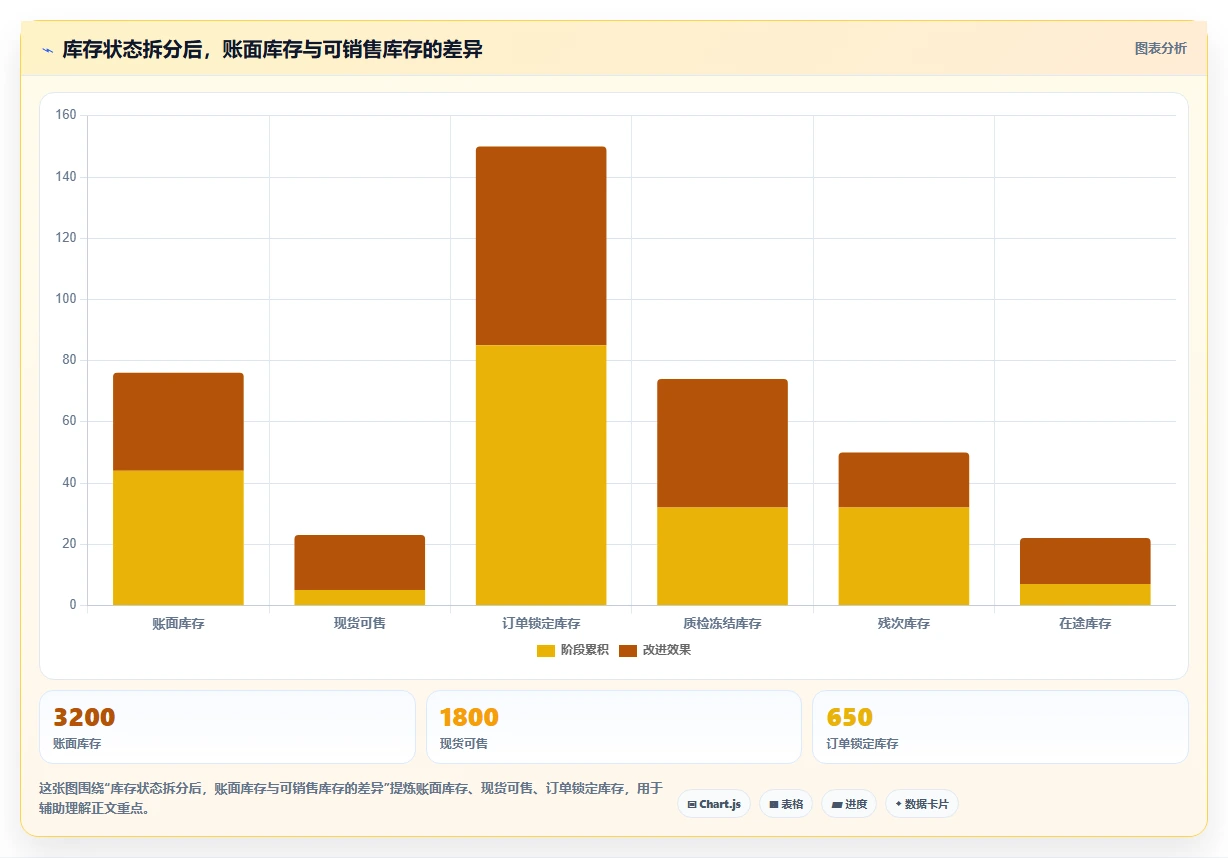Click the brown segment of 残次库存 bar
Screen dimensions: 1228x858
(904, 480)
